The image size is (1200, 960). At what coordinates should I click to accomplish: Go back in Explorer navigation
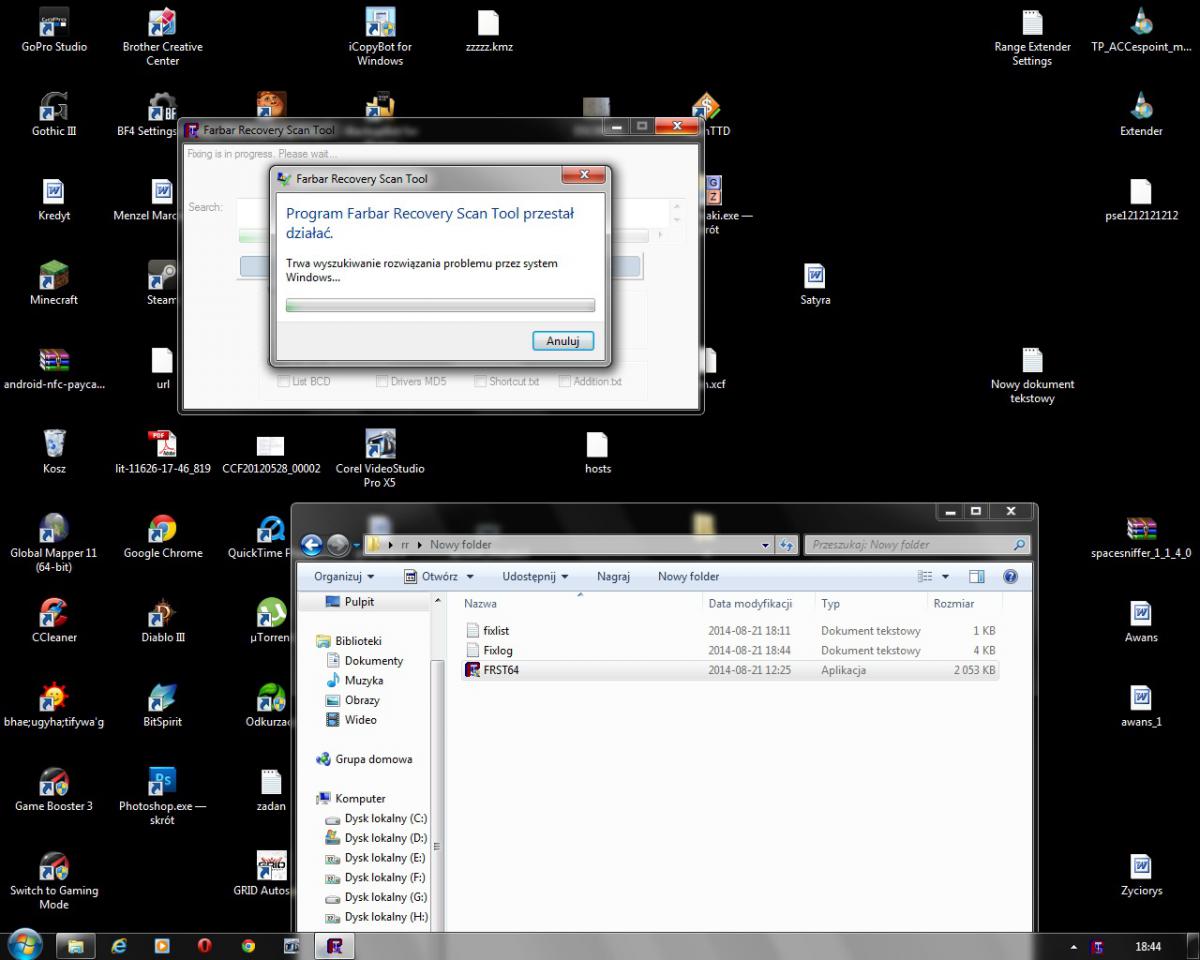tap(311, 545)
